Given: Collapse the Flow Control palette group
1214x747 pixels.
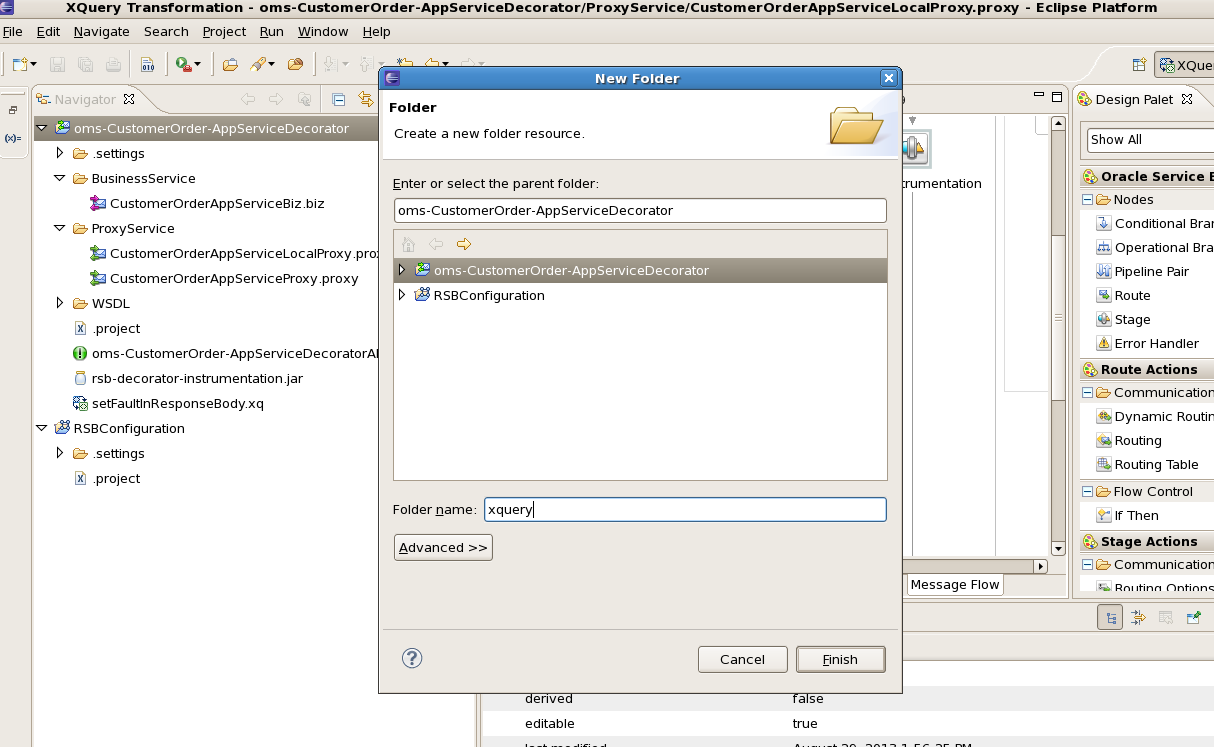Looking at the screenshot, I should pos(1087,491).
